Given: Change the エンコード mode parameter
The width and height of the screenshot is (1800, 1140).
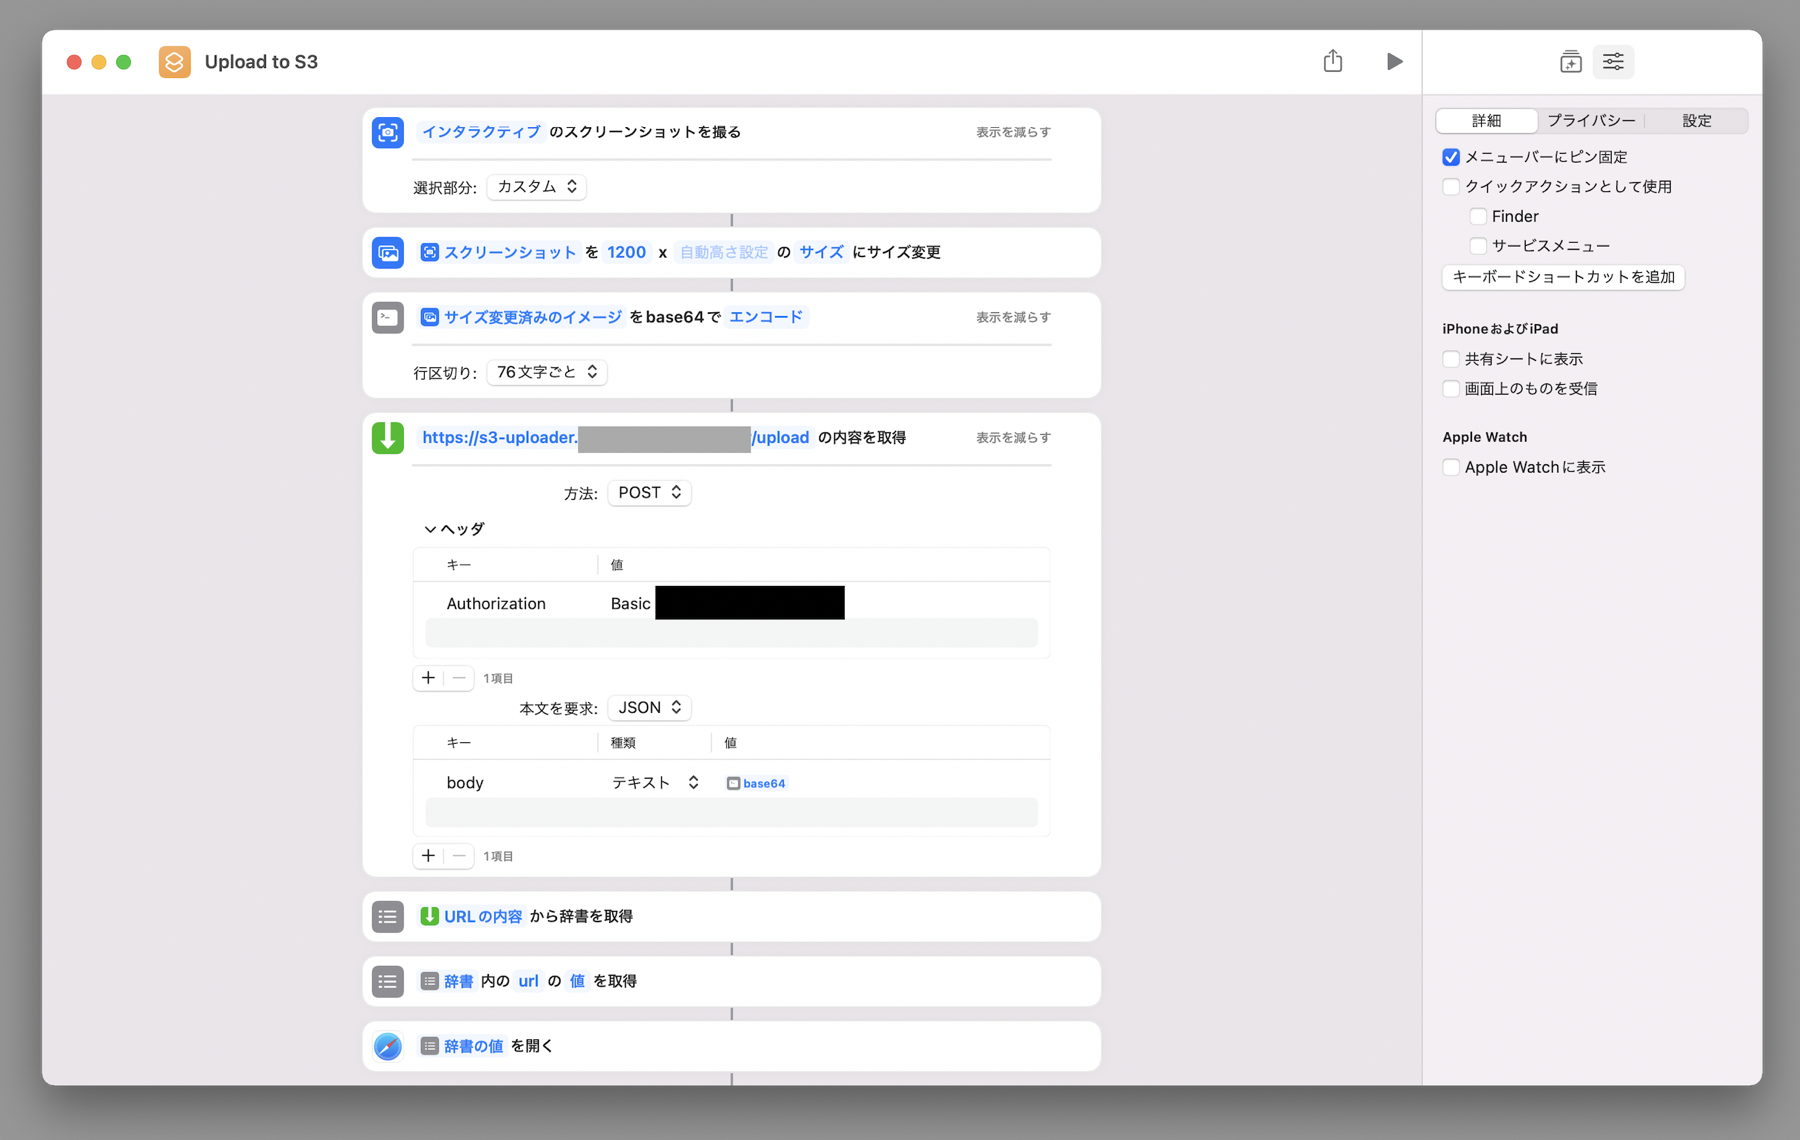Looking at the screenshot, I should tap(766, 317).
